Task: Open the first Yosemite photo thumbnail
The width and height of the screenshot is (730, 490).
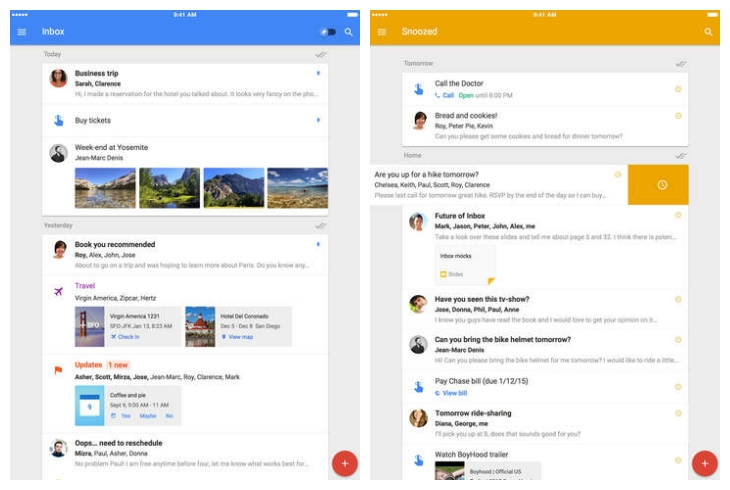Action: pos(105,188)
